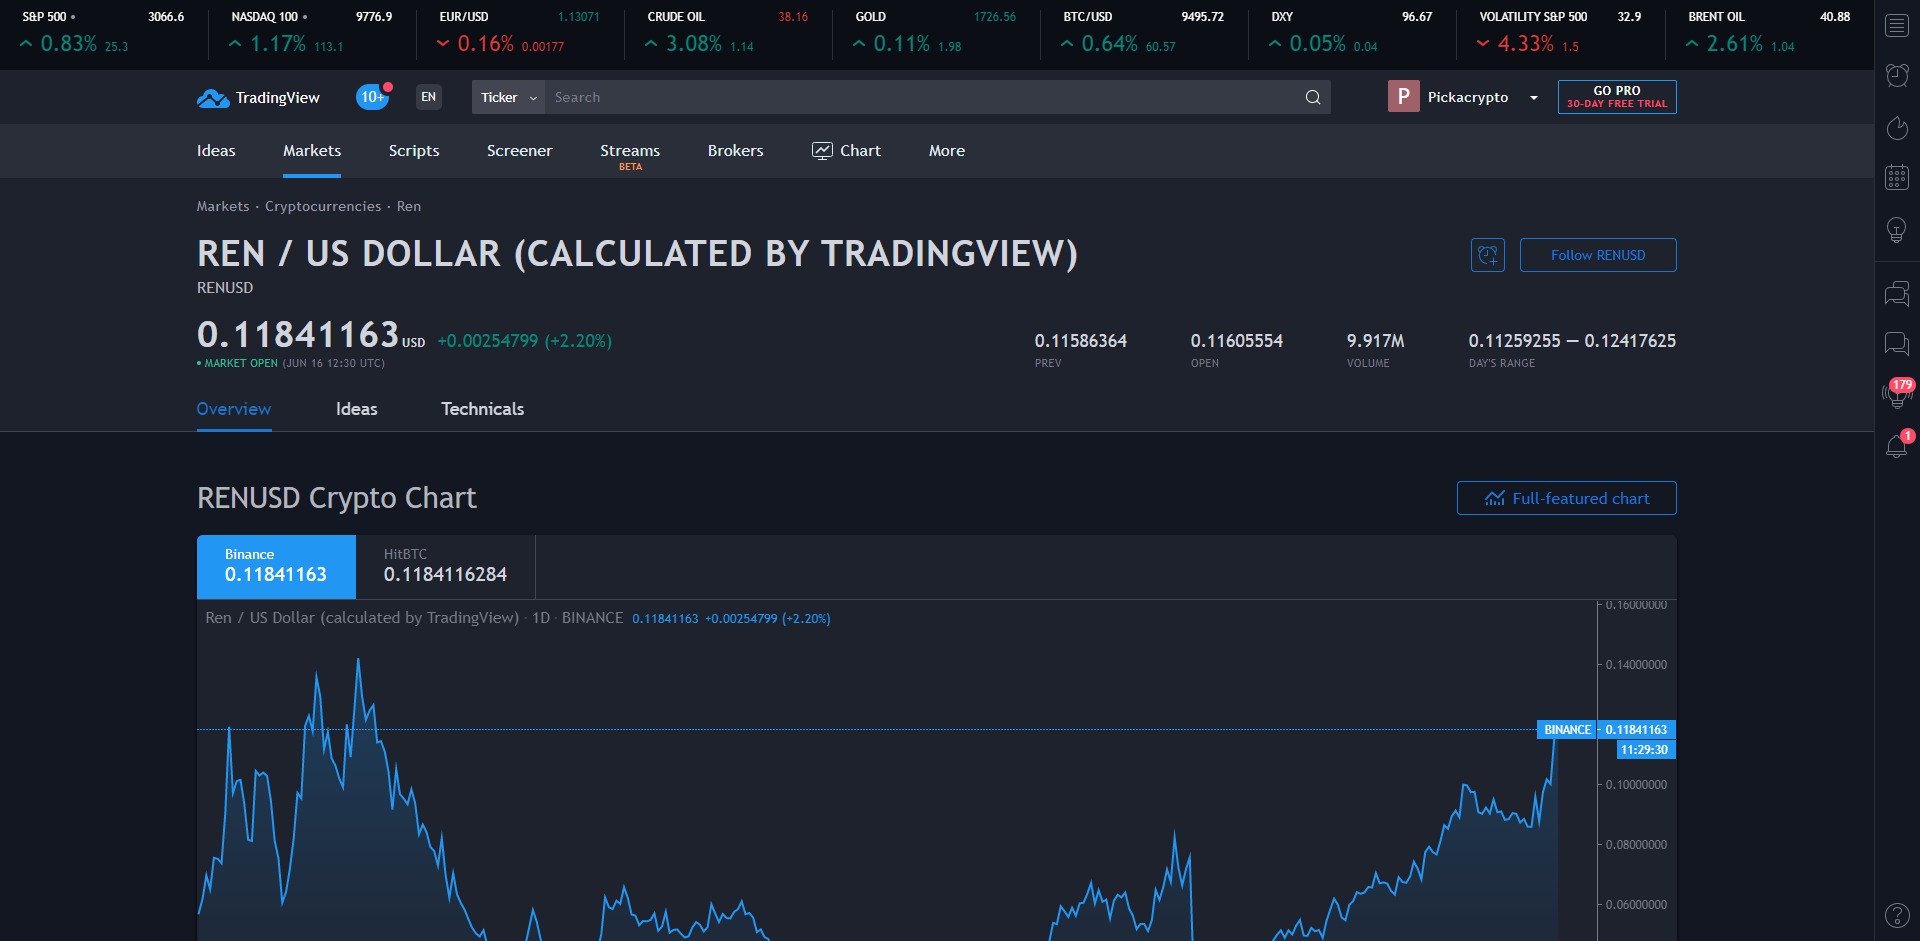The height and width of the screenshot is (941, 1920).
Task: Open the CRUDE OIL ticker tile
Action: point(727,32)
